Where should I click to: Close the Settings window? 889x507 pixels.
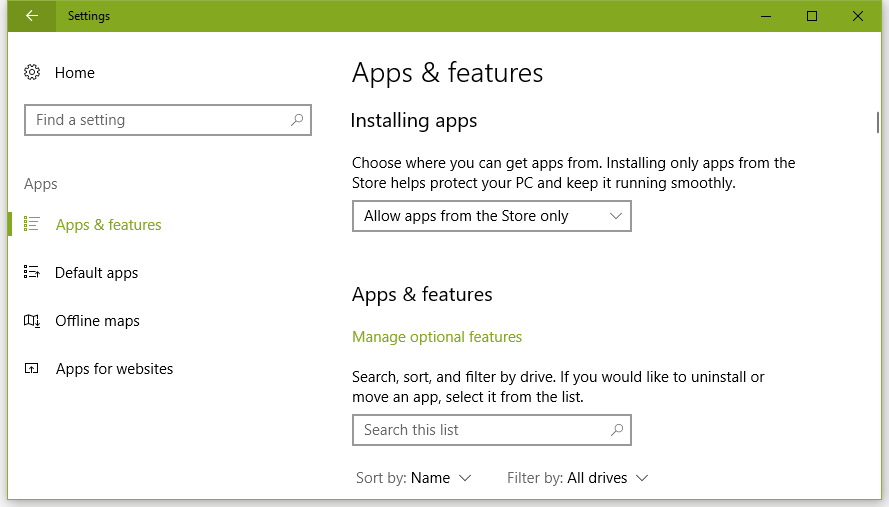pos(858,16)
